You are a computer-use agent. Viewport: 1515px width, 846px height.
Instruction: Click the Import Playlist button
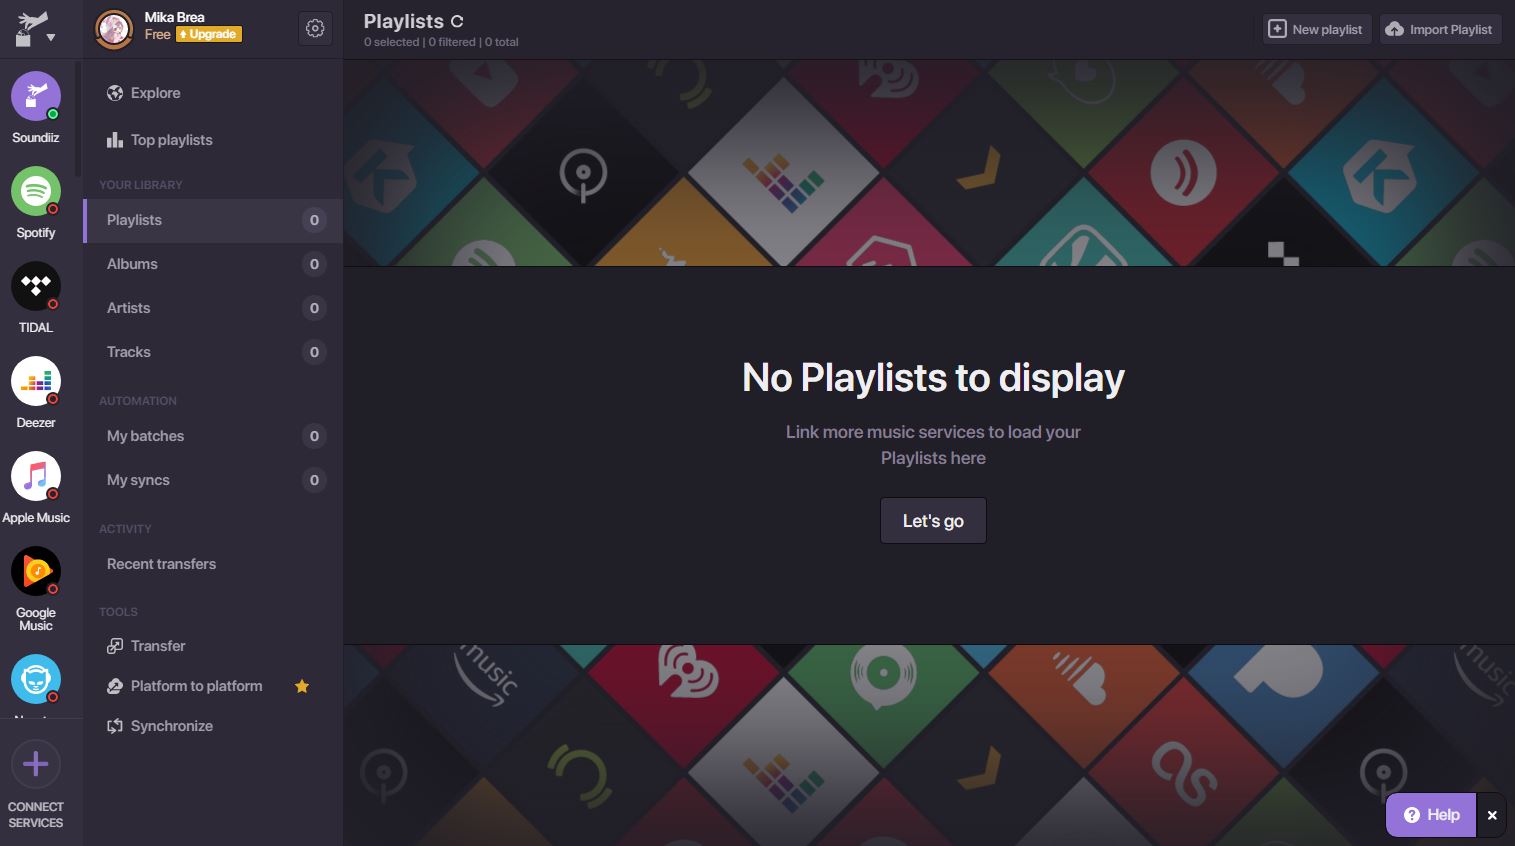[1439, 29]
